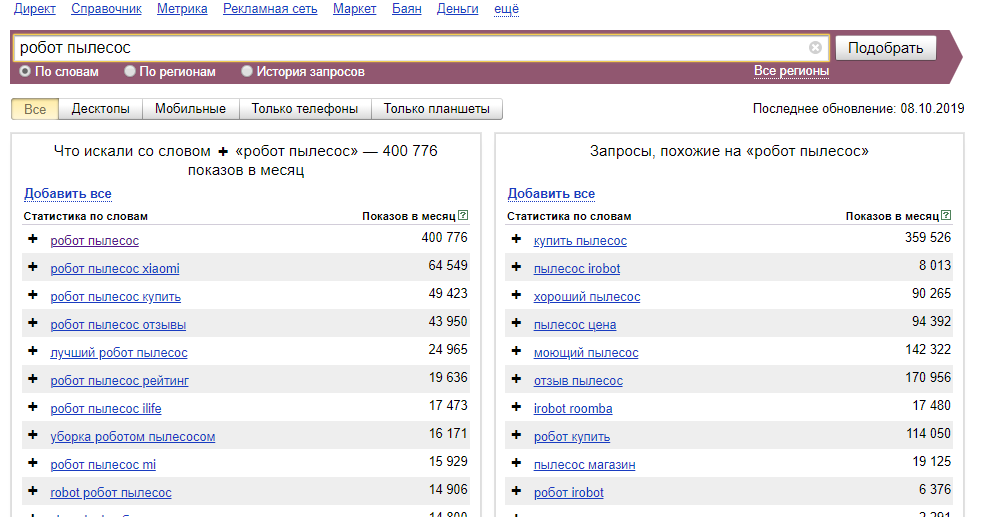Open the 'Деньги' service link
1000x517 pixels.
[x=458, y=9]
